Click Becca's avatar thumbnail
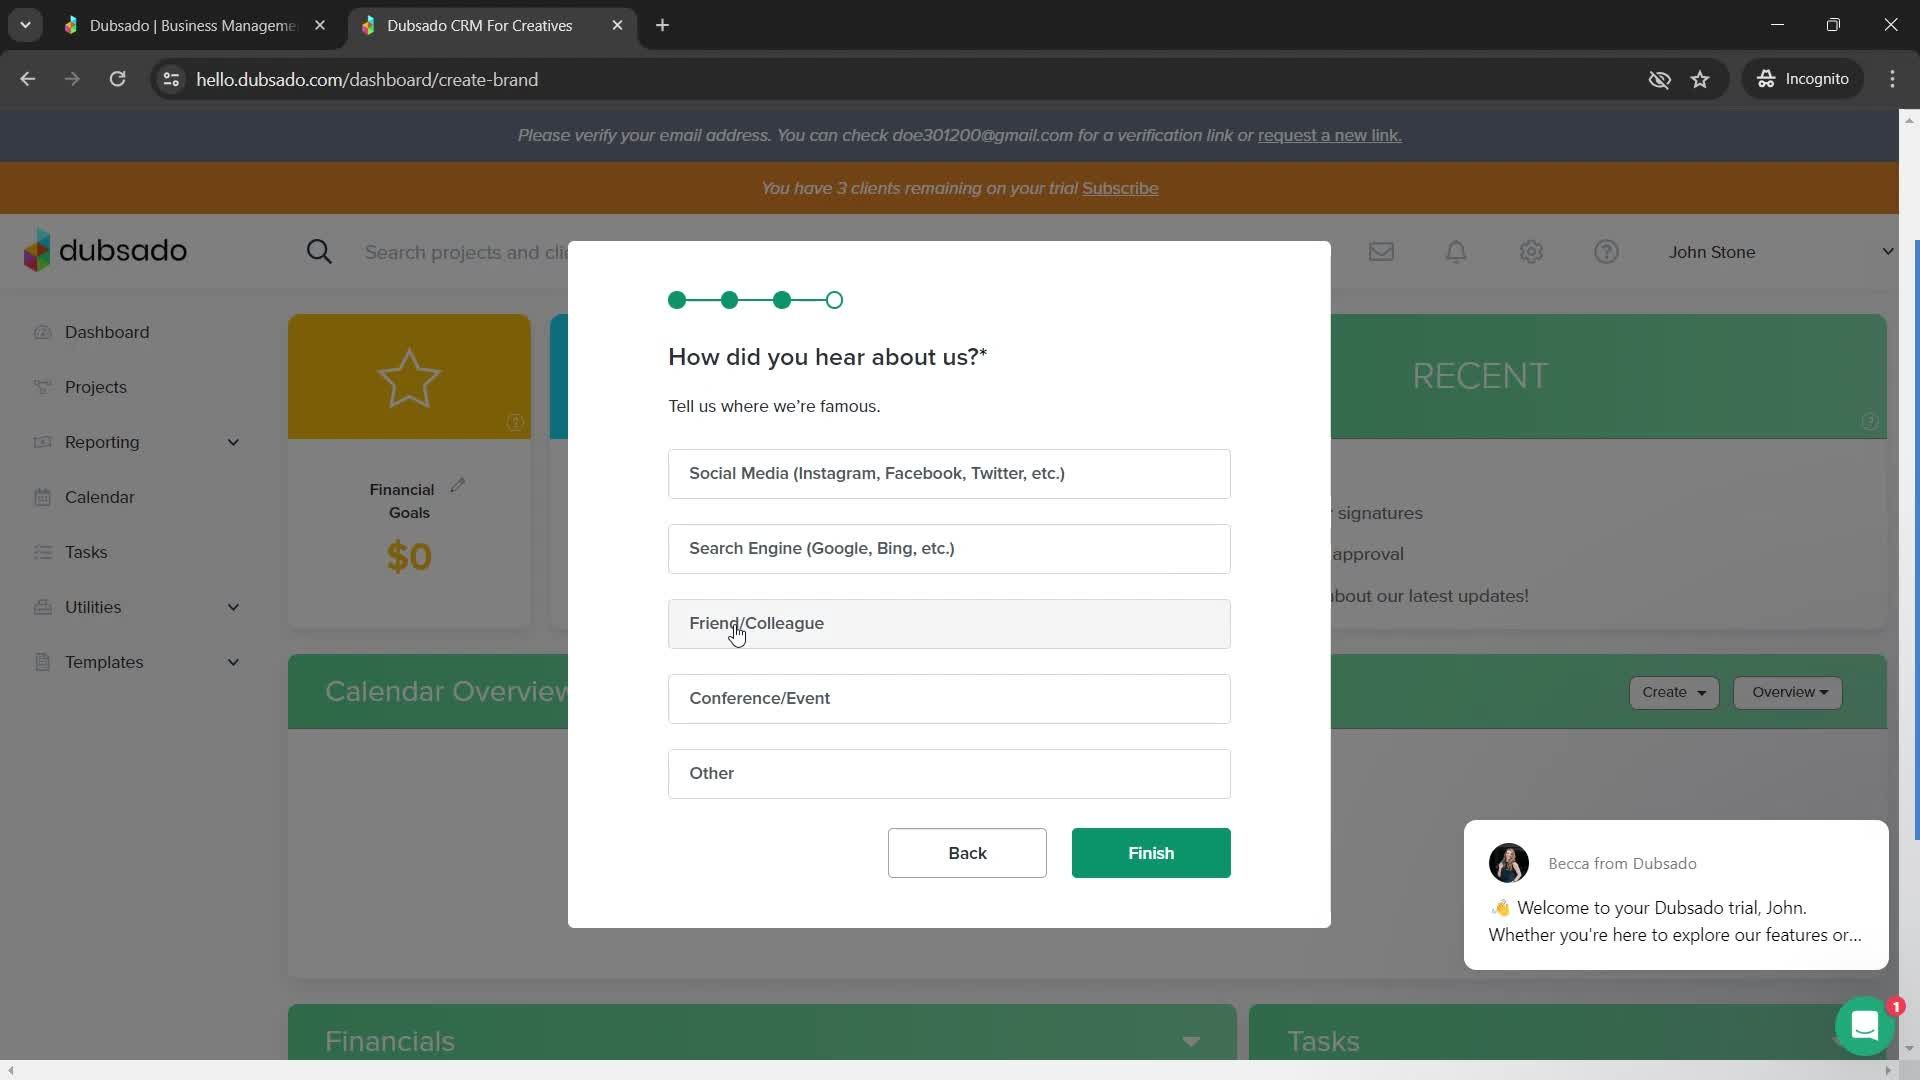Image resolution: width=1920 pixels, height=1080 pixels. pos(1508,863)
